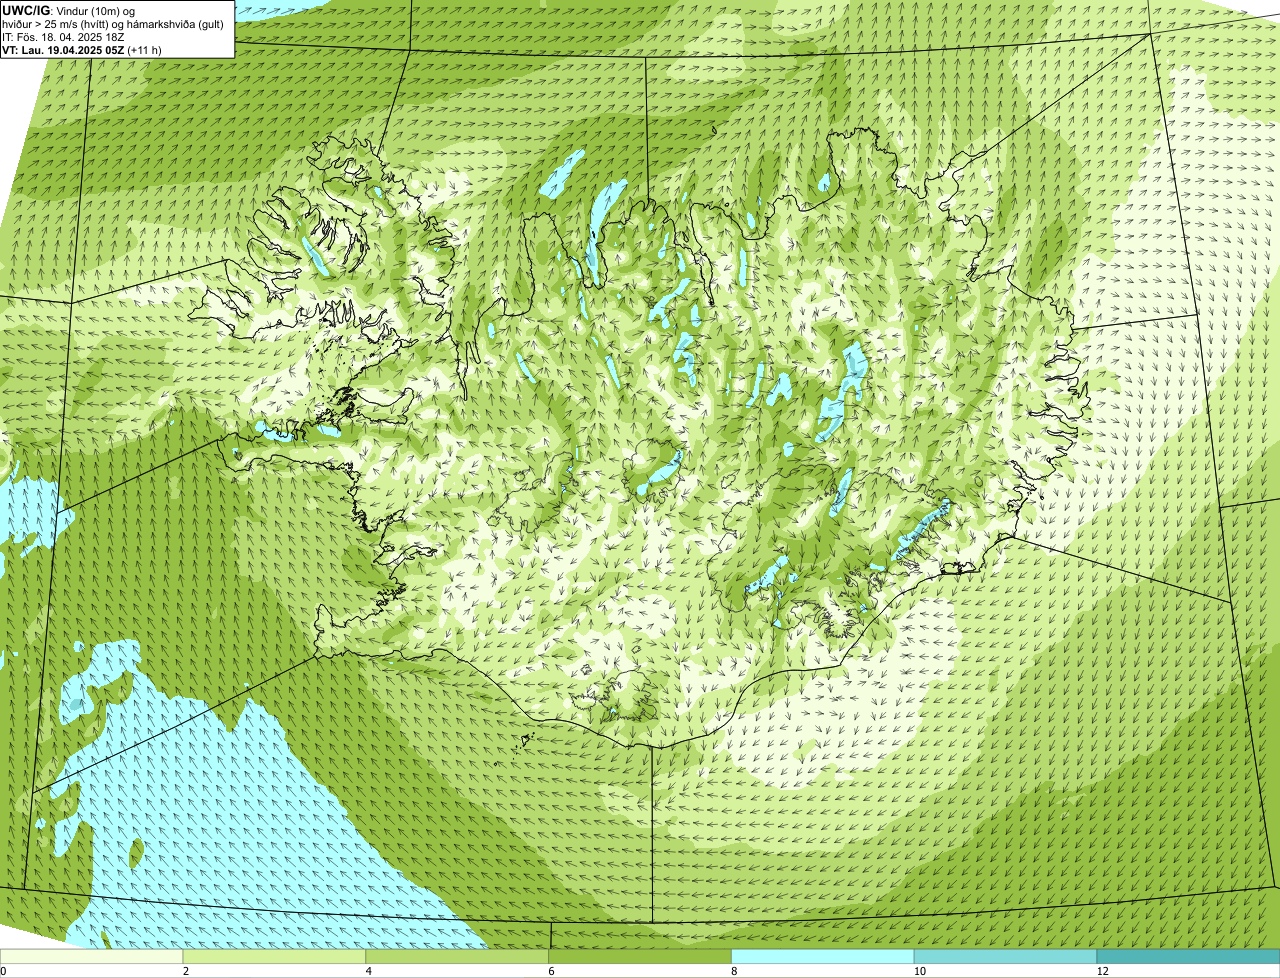Screen dimensions: 1280x978
Task: Click the 2–4 m/s light green legend segment
Action: coord(275,956)
